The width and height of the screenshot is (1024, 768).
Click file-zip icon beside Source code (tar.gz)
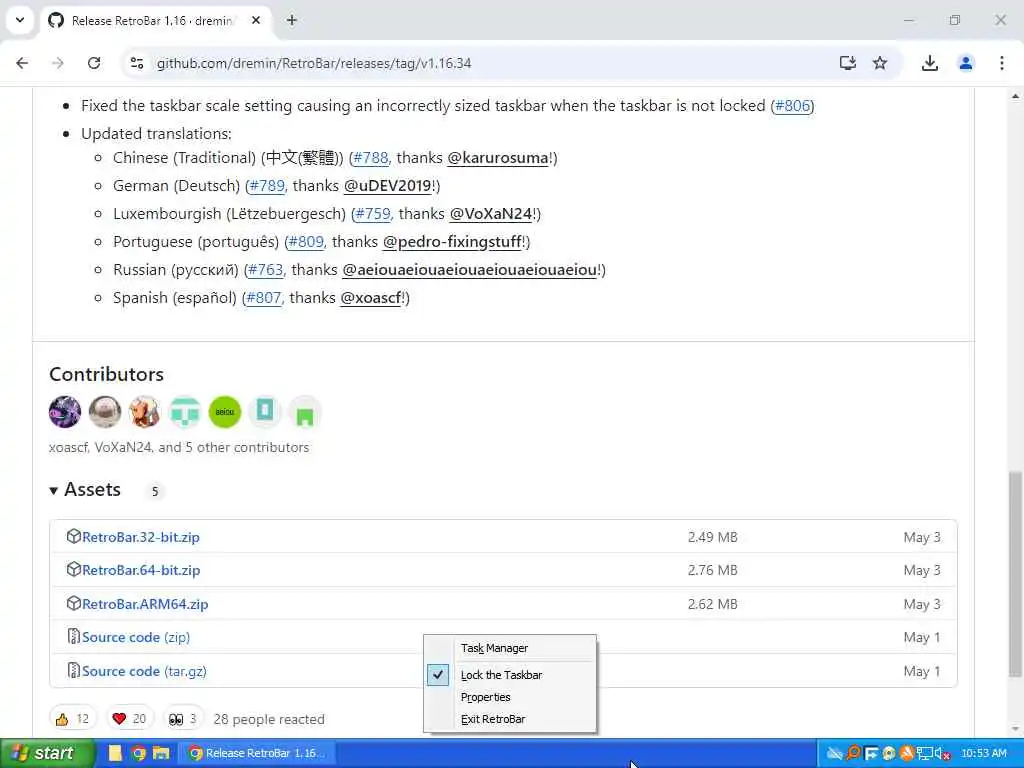[x=74, y=671]
